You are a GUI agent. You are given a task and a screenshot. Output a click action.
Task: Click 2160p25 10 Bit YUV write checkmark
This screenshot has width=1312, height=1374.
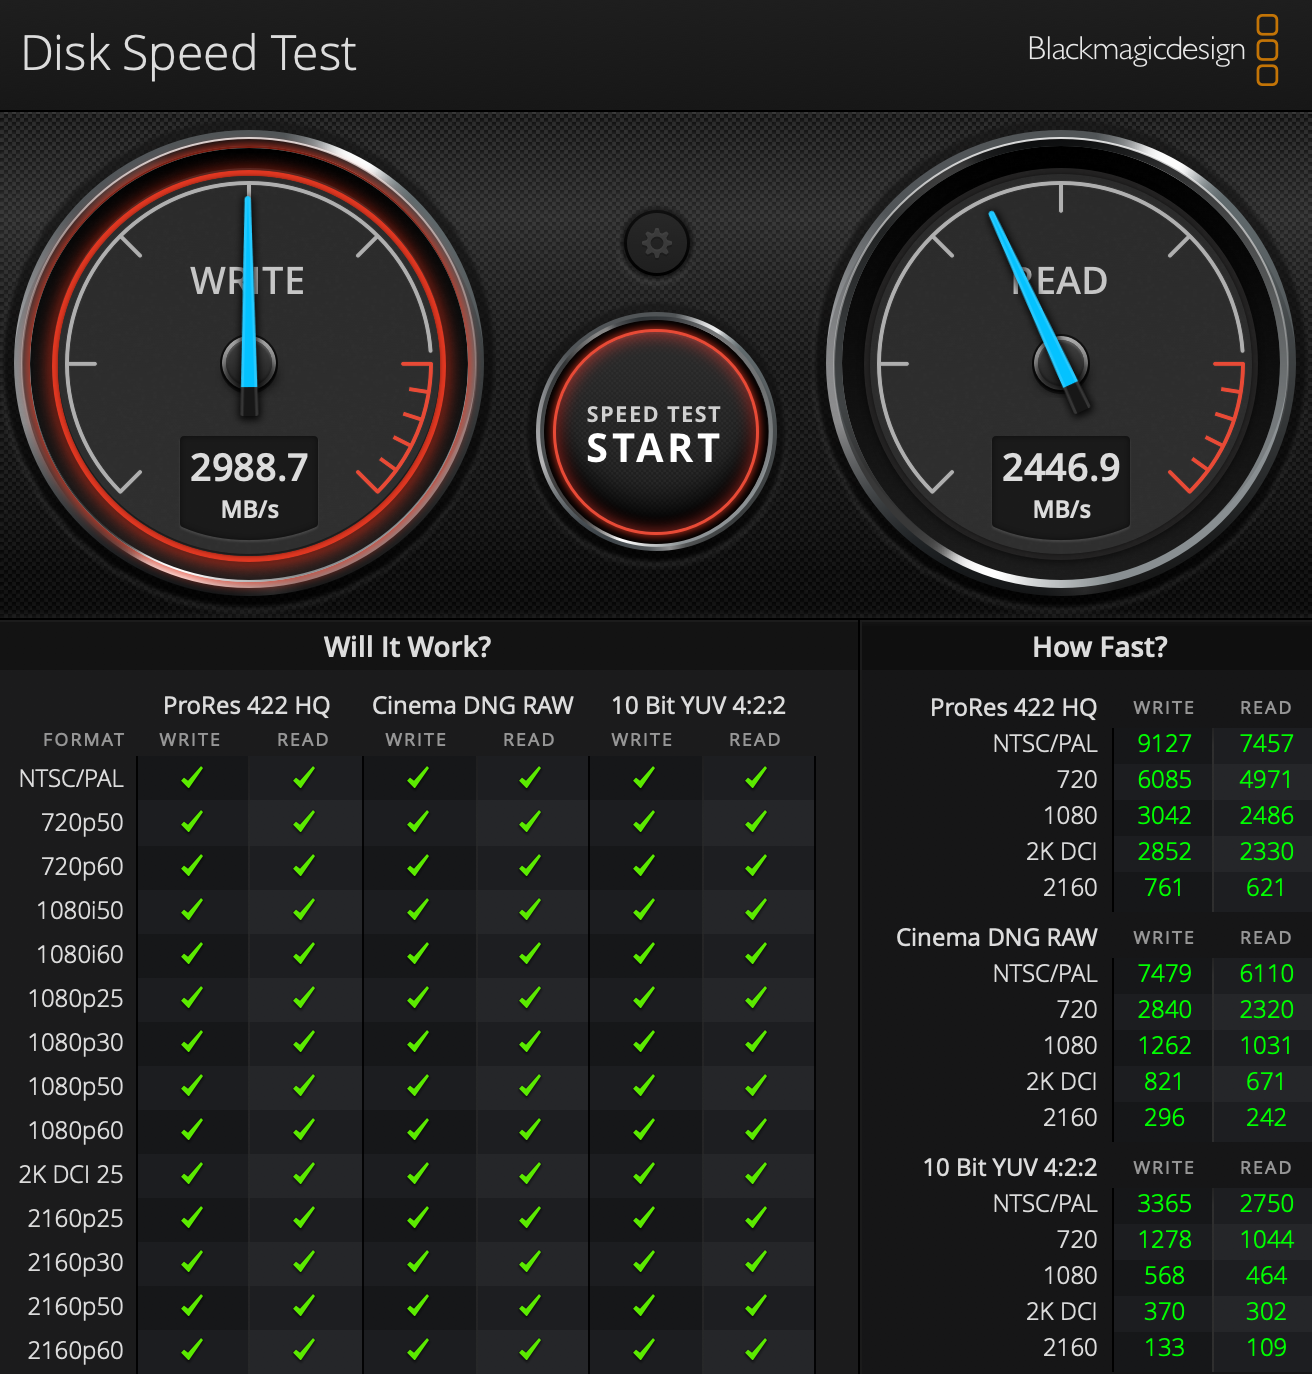click(x=644, y=1217)
